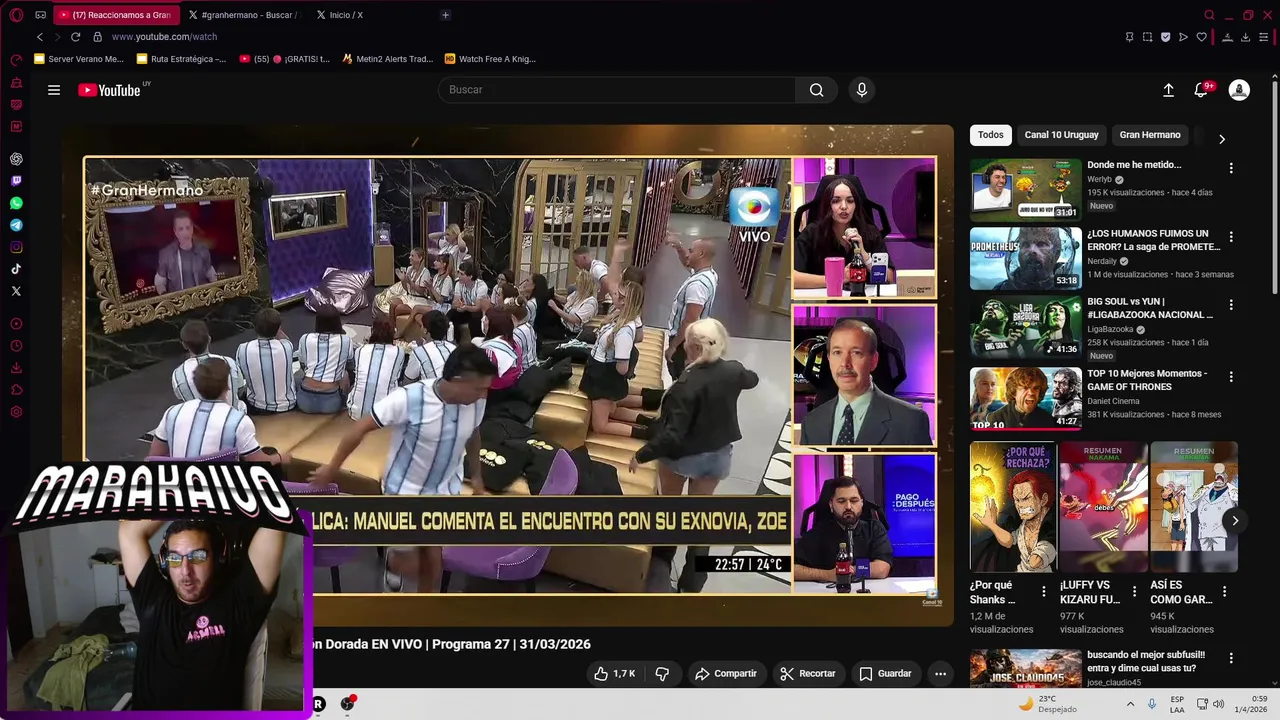The height and width of the screenshot is (720, 1280).
Task: Click the pinboard pin icon
Action: (x=1129, y=37)
